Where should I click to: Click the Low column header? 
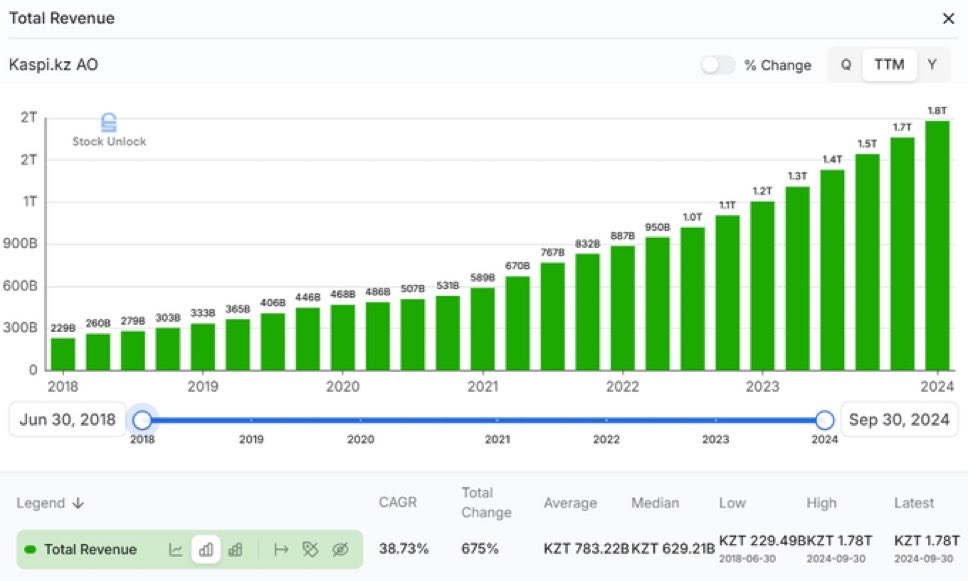click(x=732, y=503)
